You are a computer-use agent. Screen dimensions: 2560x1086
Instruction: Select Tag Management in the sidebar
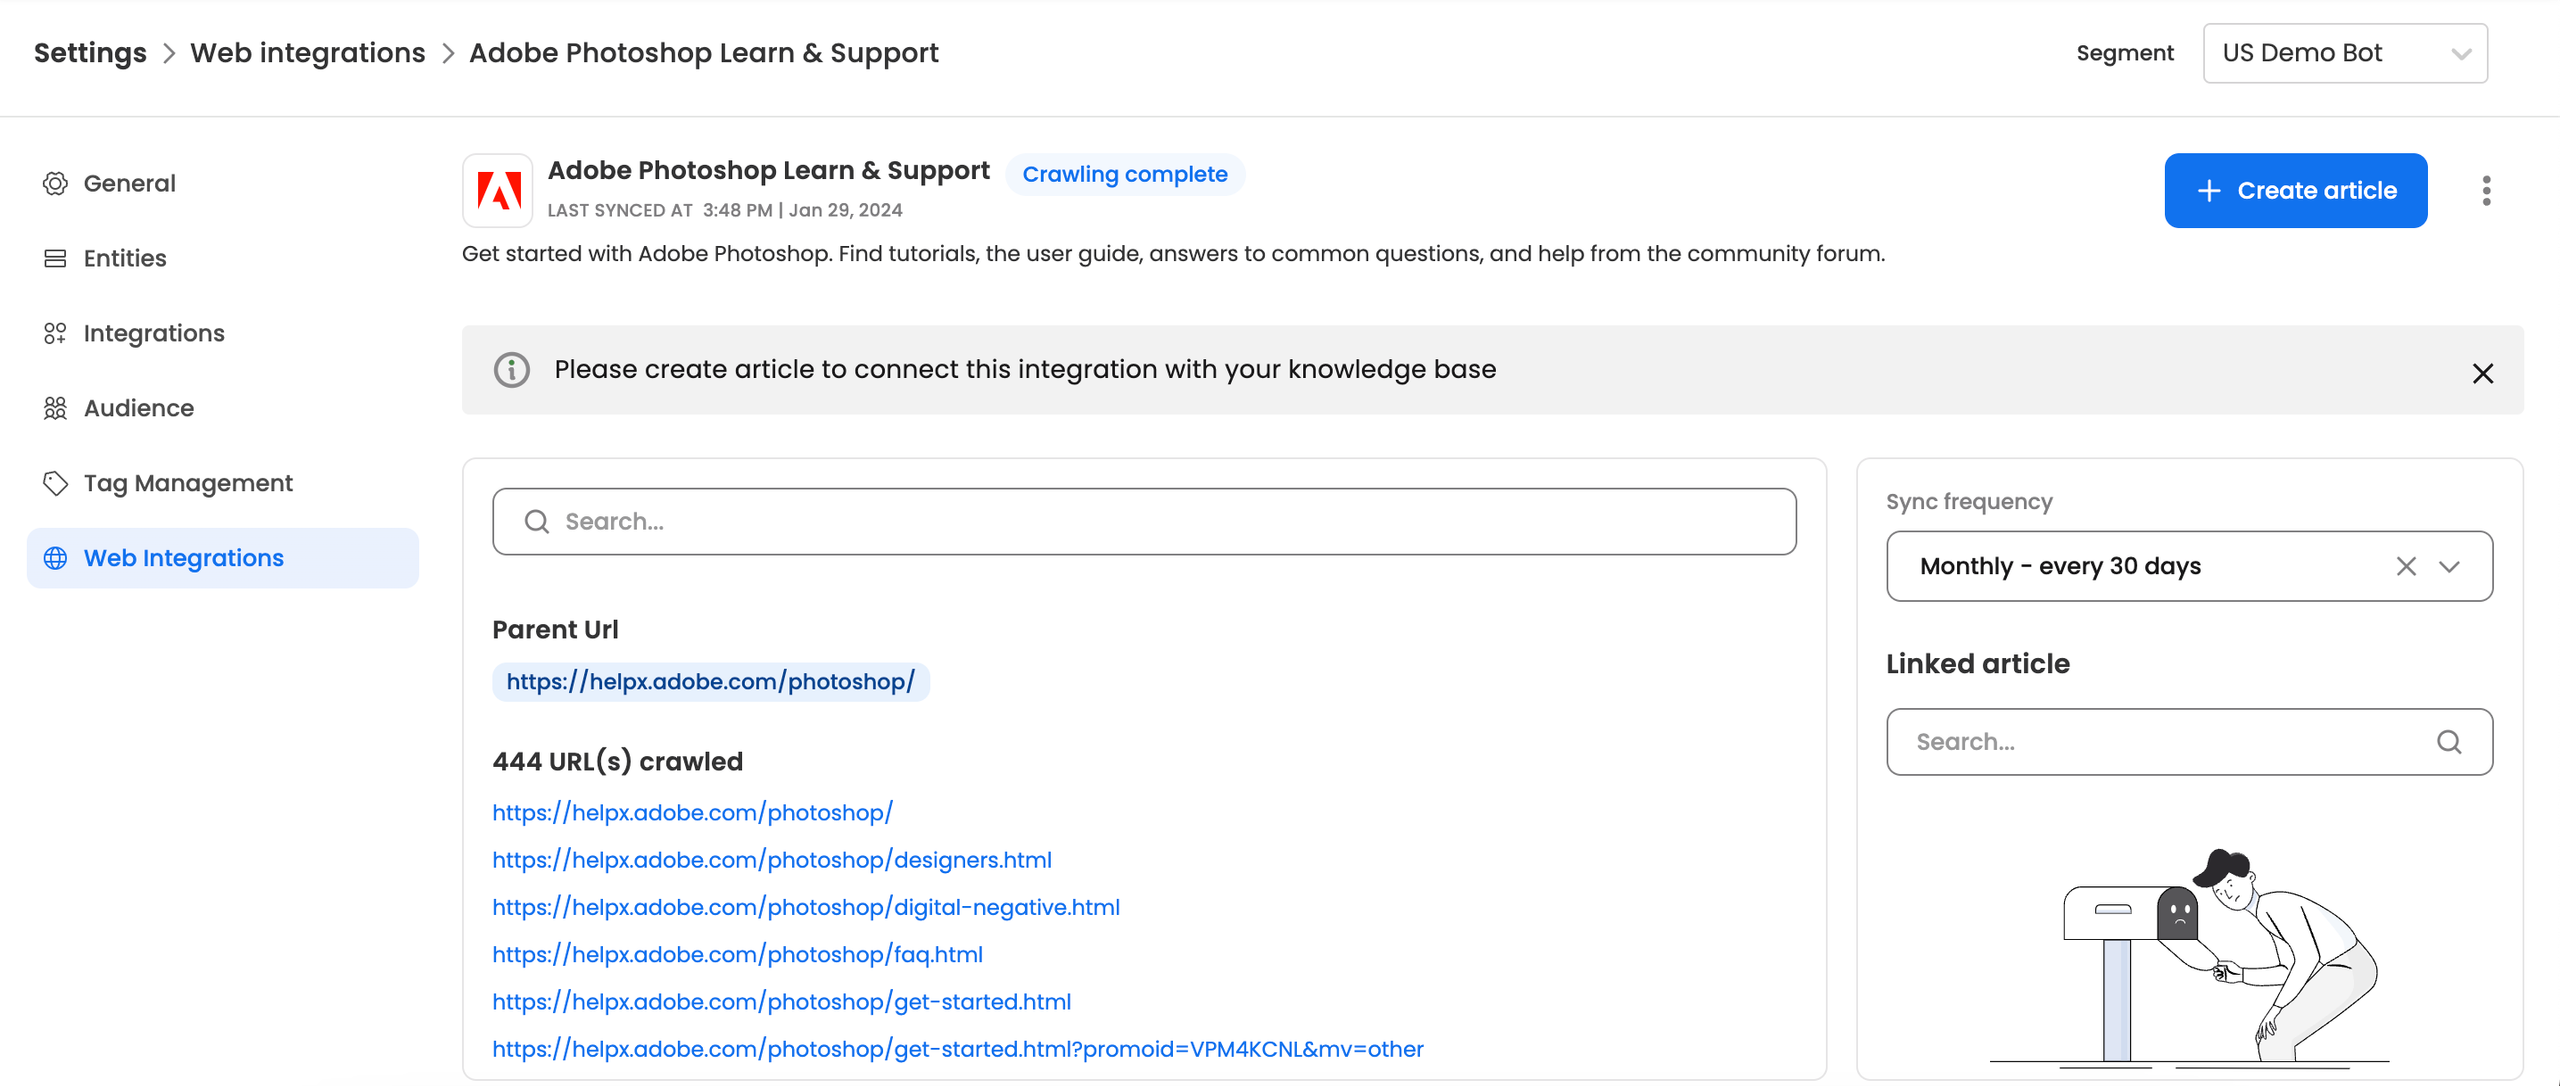(x=187, y=483)
